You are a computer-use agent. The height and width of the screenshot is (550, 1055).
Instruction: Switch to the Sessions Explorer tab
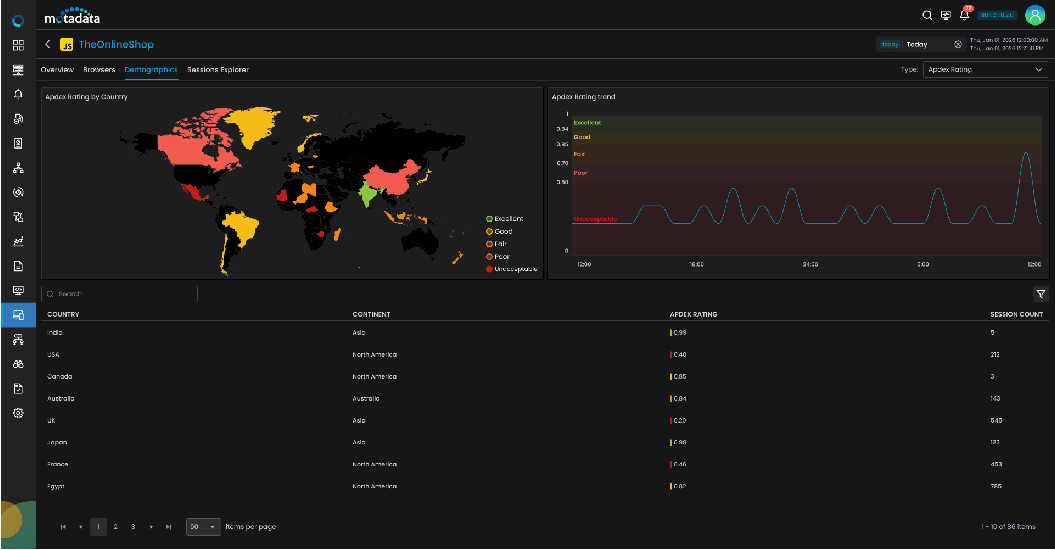[218, 70]
